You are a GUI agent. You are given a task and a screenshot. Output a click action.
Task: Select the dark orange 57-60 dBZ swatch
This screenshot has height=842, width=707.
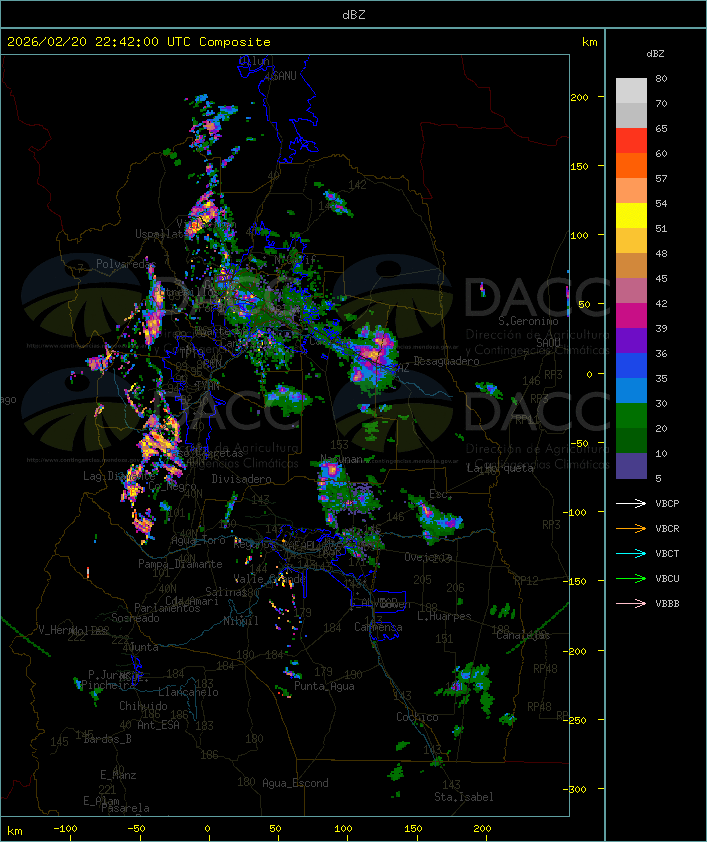pos(631,165)
